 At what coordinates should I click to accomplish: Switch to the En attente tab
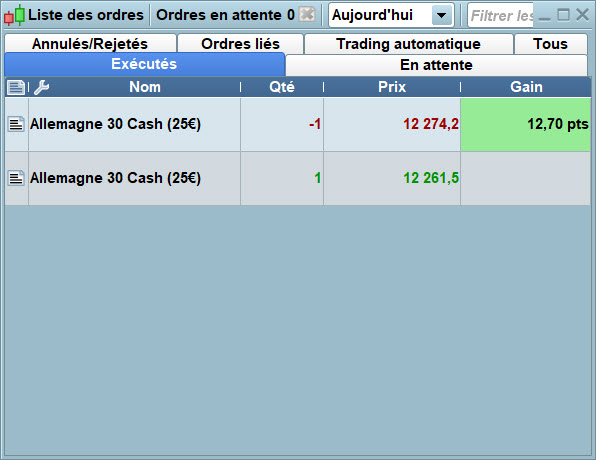pyautogui.click(x=436, y=65)
